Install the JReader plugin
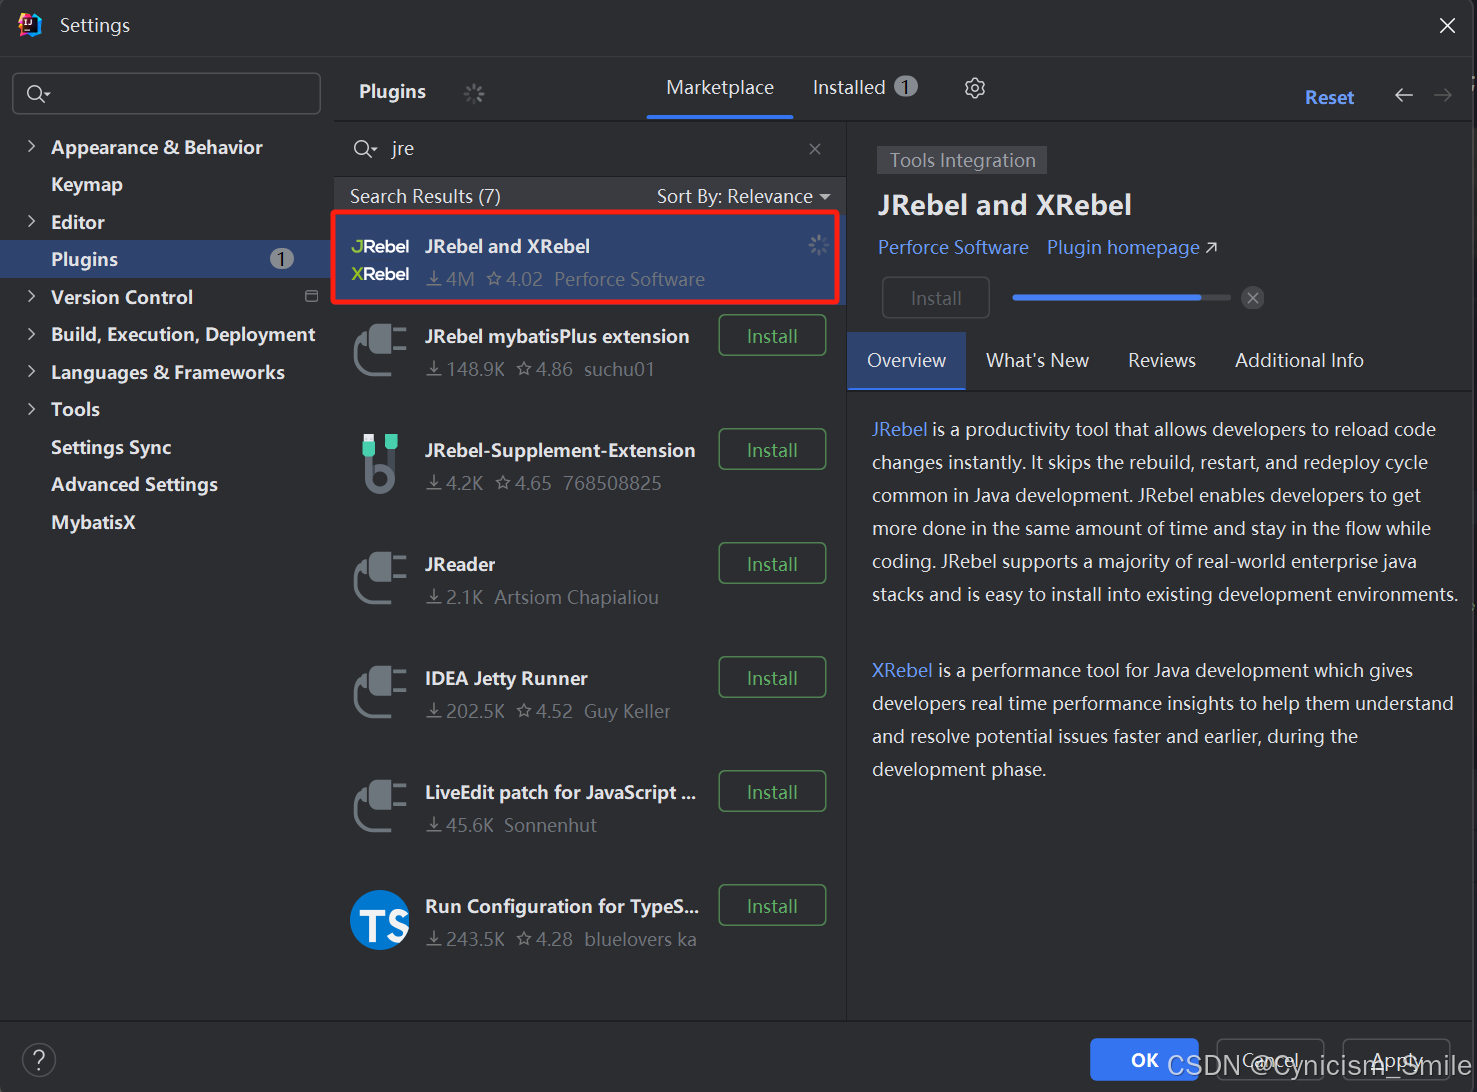Viewport: 1477px width, 1092px height. pos(772,564)
